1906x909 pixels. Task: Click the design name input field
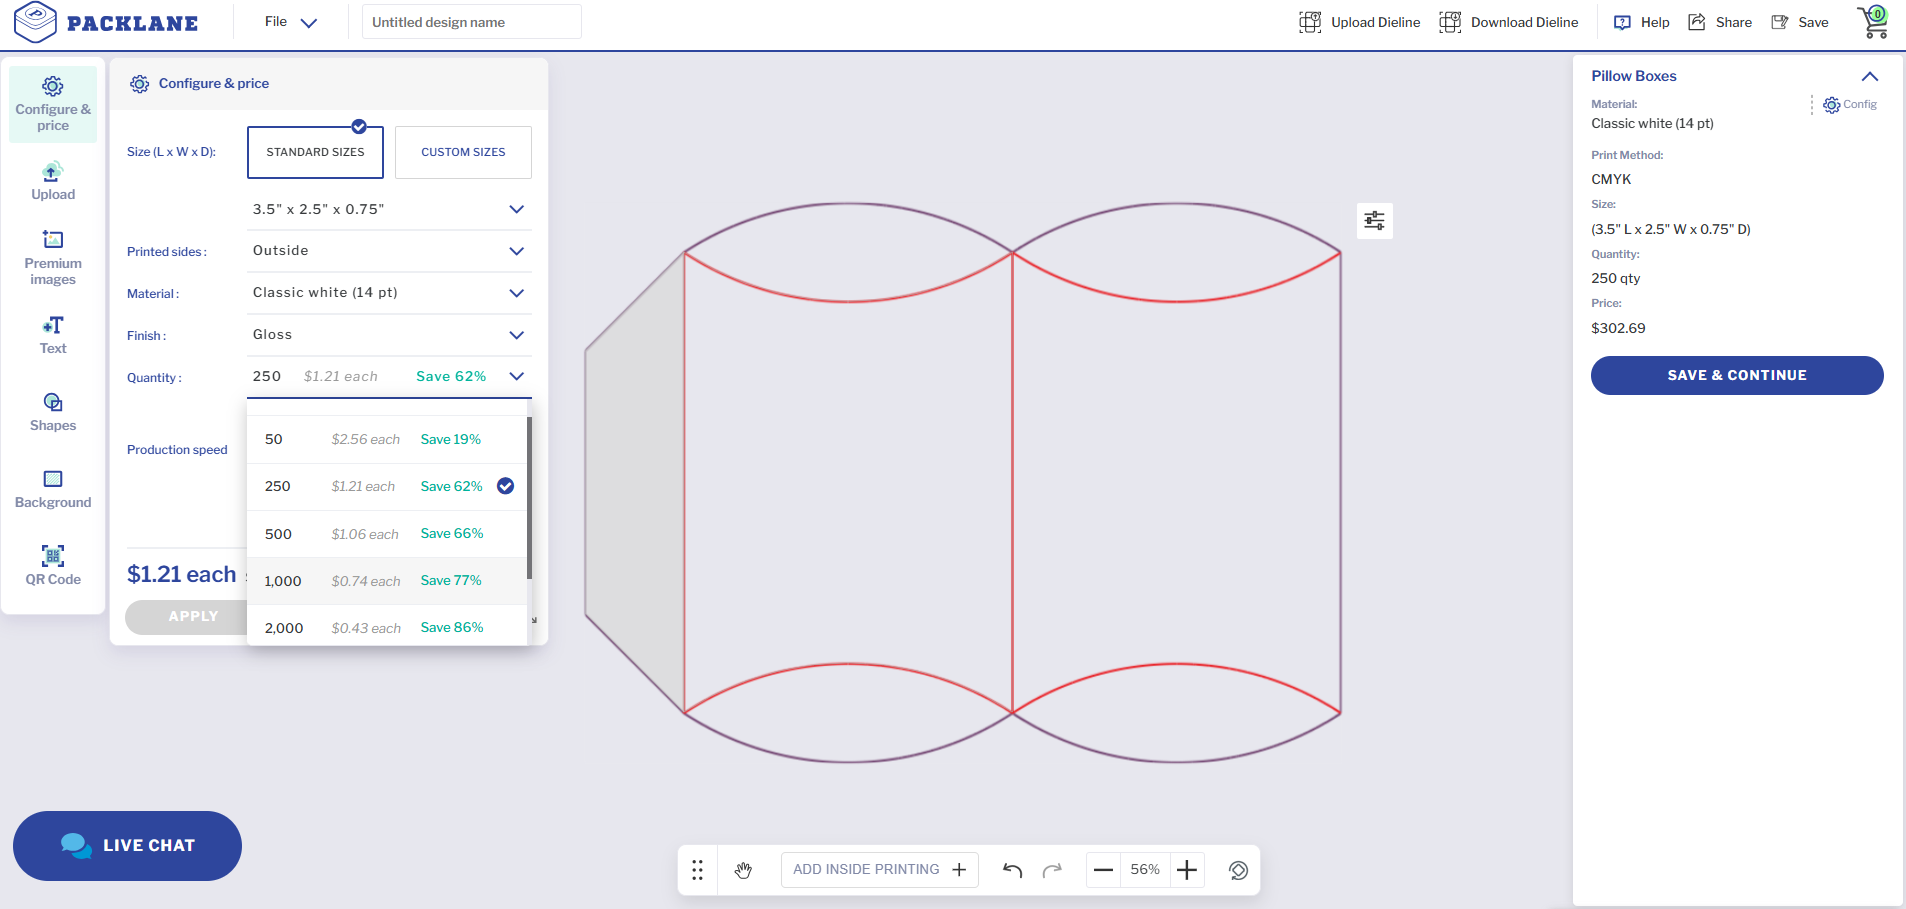pyautogui.click(x=472, y=22)
